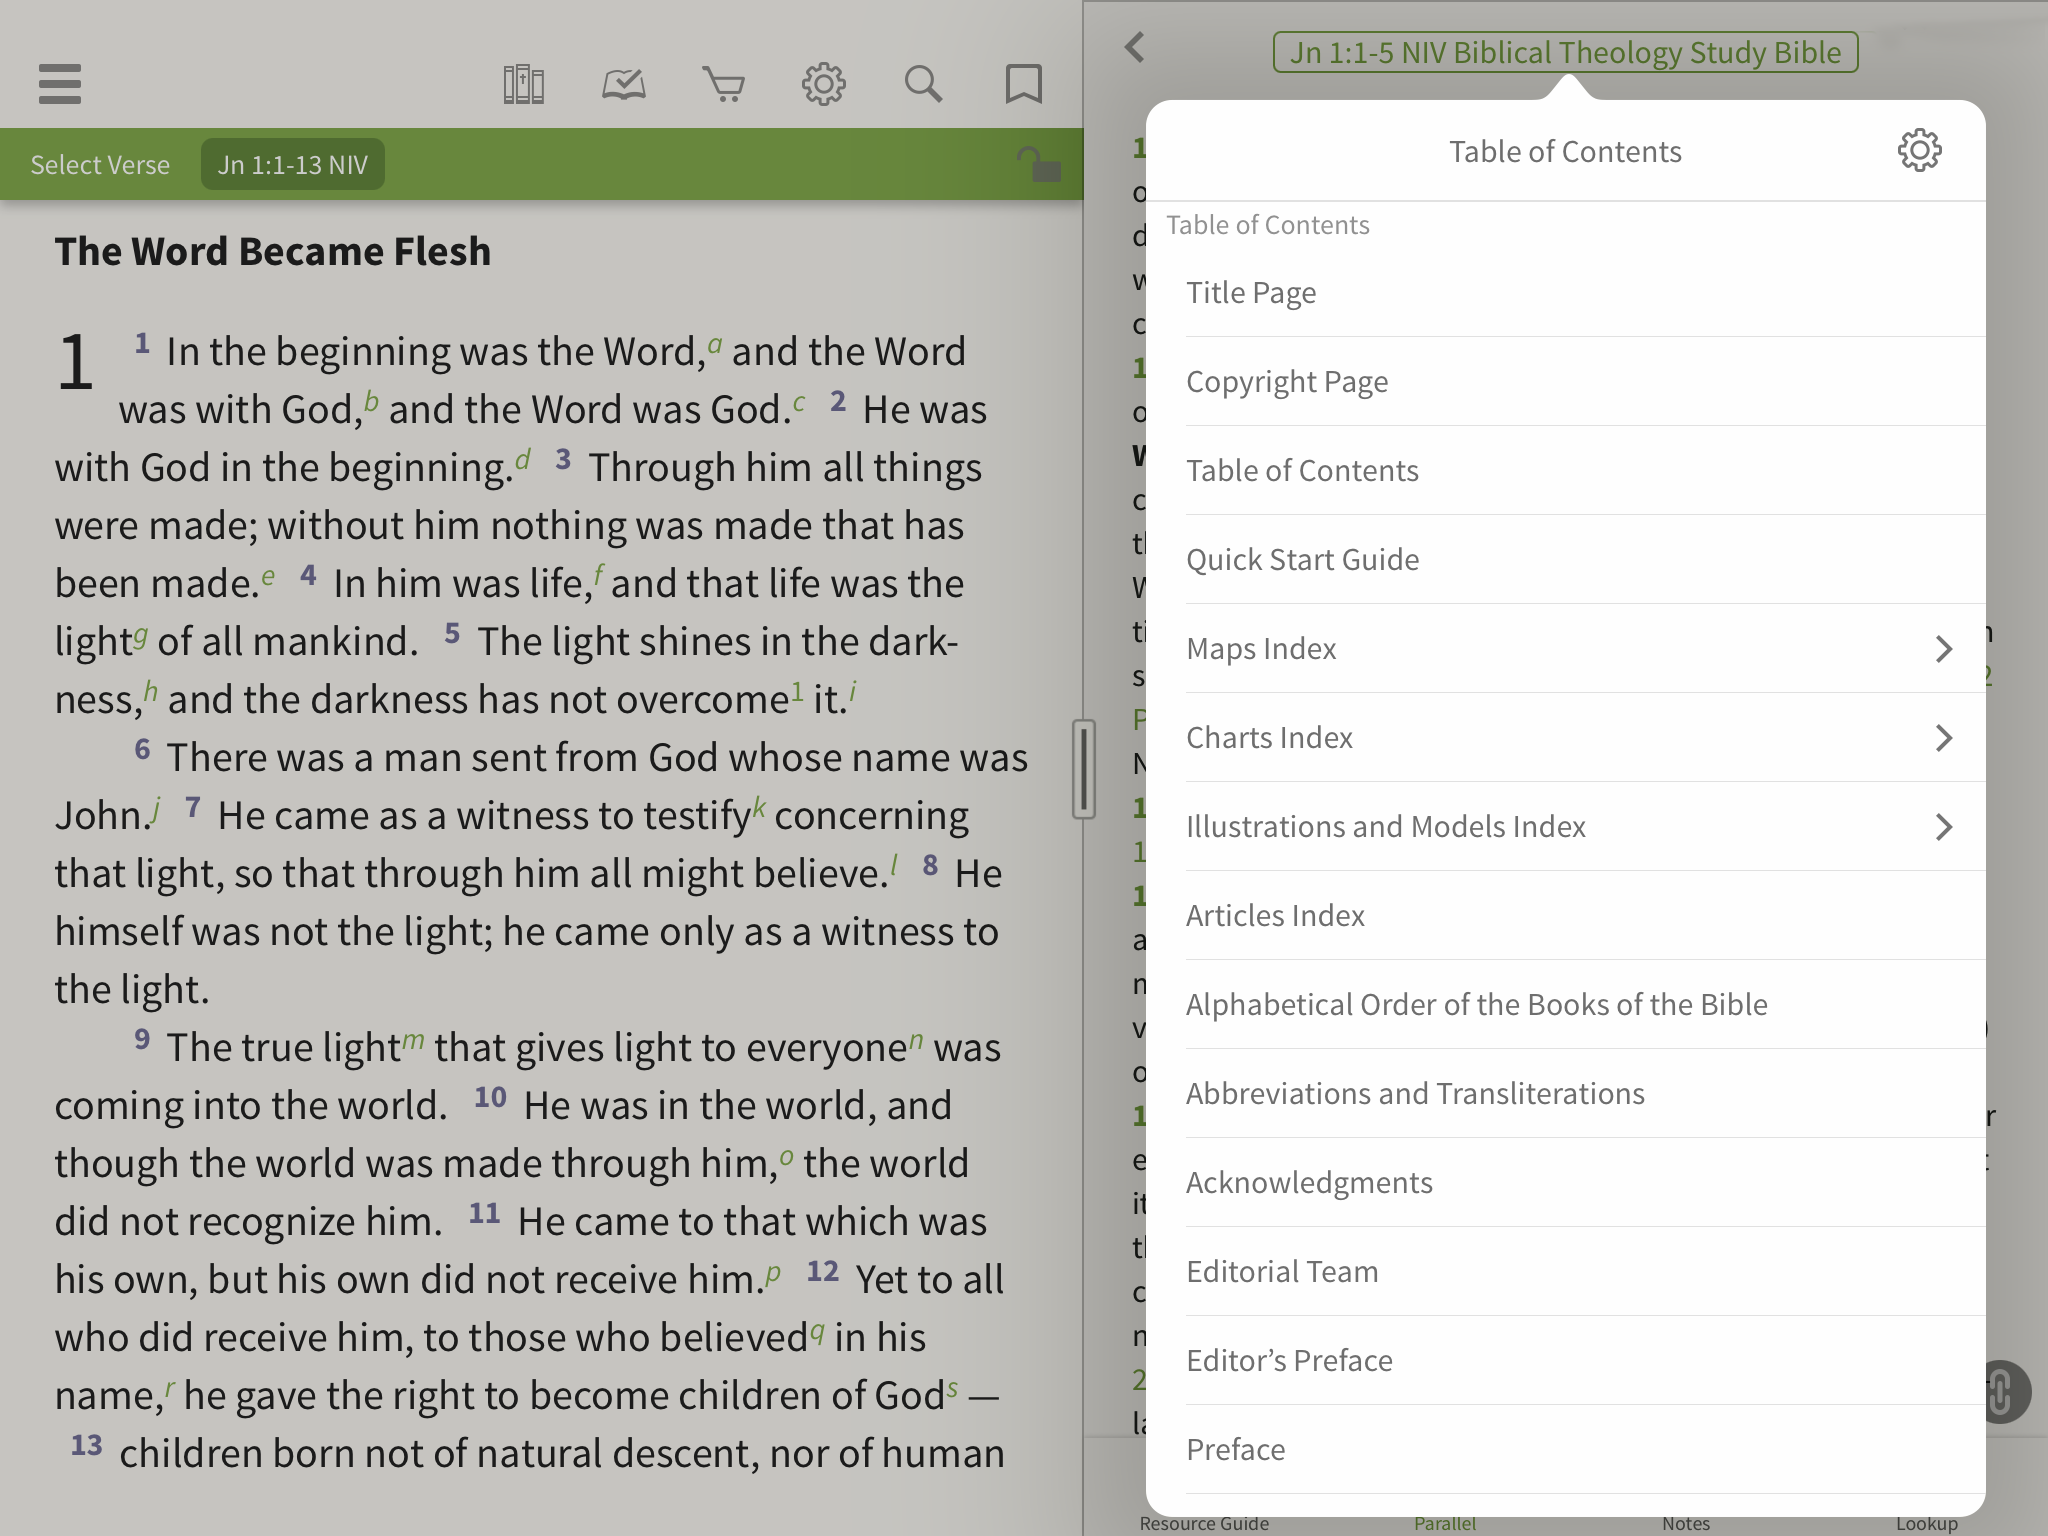This screenshot has width=2048, height=1536.
Task: Grab the split-pane divider handle
Action: pyautogui.click(x=1084, y=769)
